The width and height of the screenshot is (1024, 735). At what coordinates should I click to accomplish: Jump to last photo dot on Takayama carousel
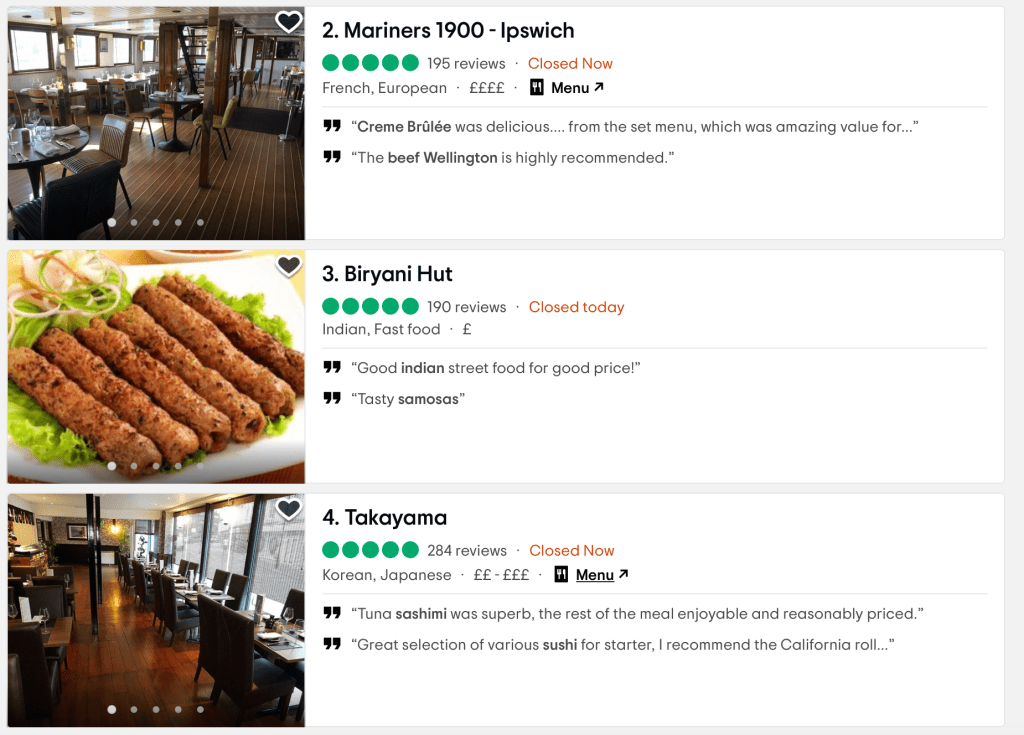click(200, 709)
